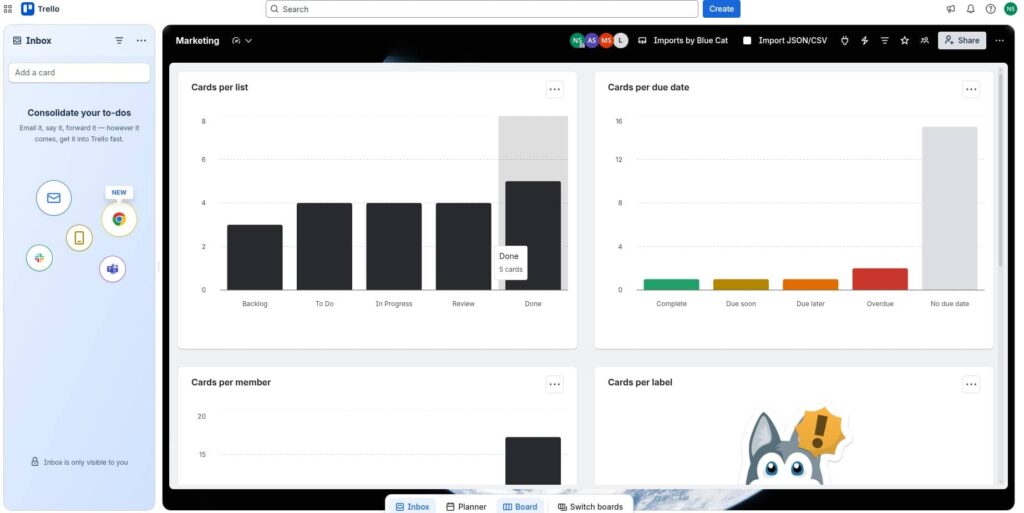Open Imports by Blue Cat power-up
The image size is (1024, 513).
(682, 40)
